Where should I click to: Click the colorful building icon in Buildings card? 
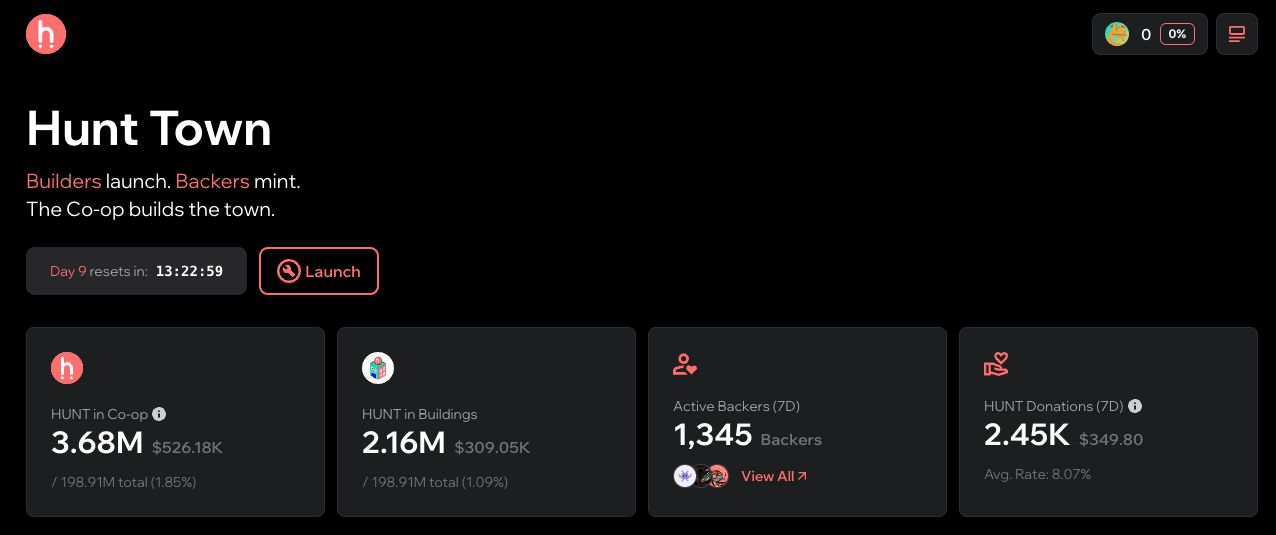(378, 368)
